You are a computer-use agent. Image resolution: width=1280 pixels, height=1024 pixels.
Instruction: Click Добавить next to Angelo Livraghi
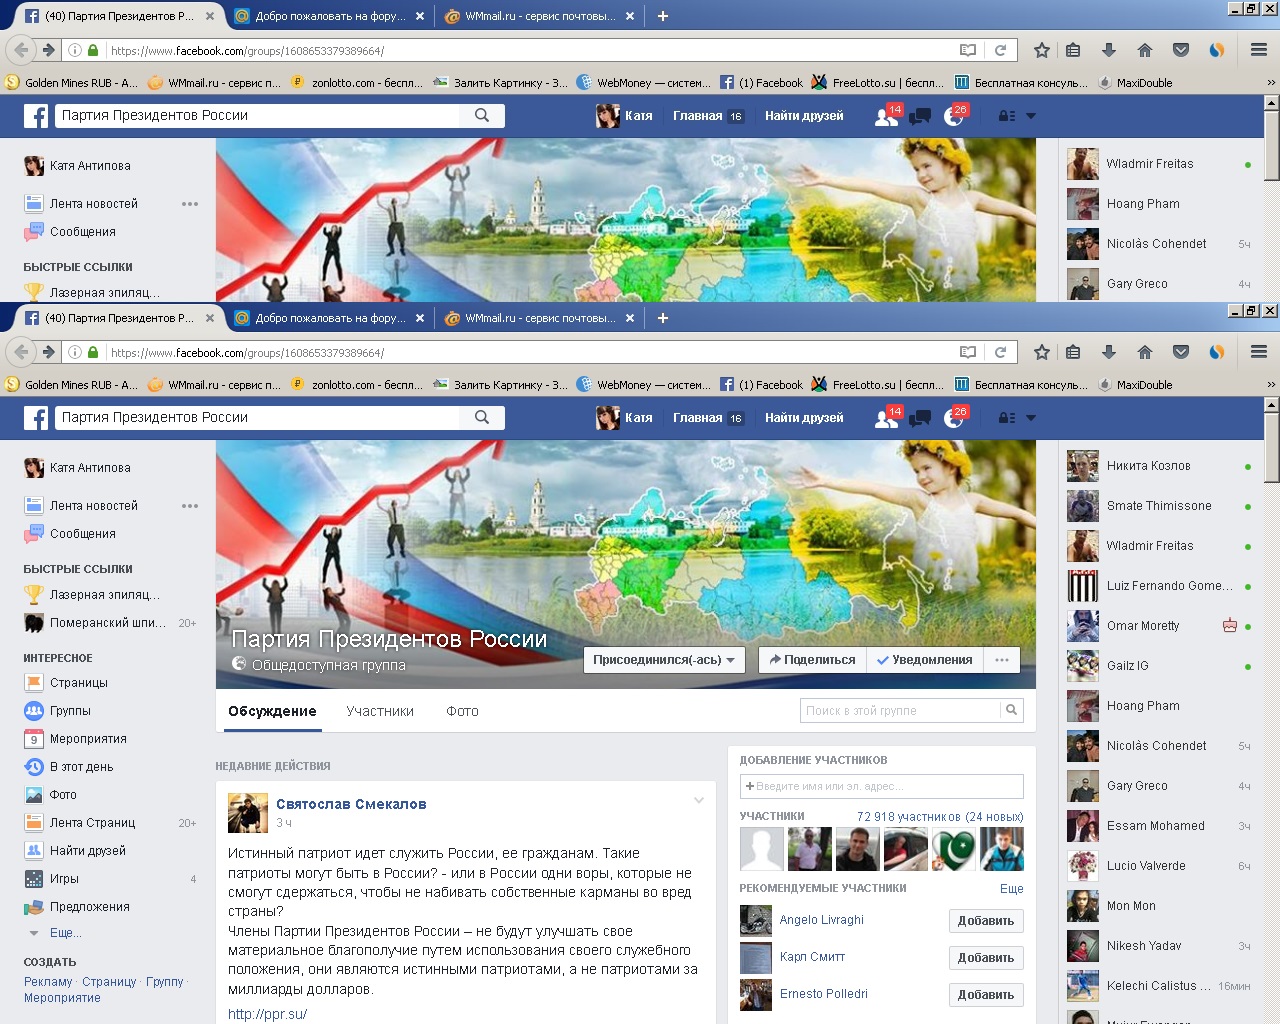986,921
